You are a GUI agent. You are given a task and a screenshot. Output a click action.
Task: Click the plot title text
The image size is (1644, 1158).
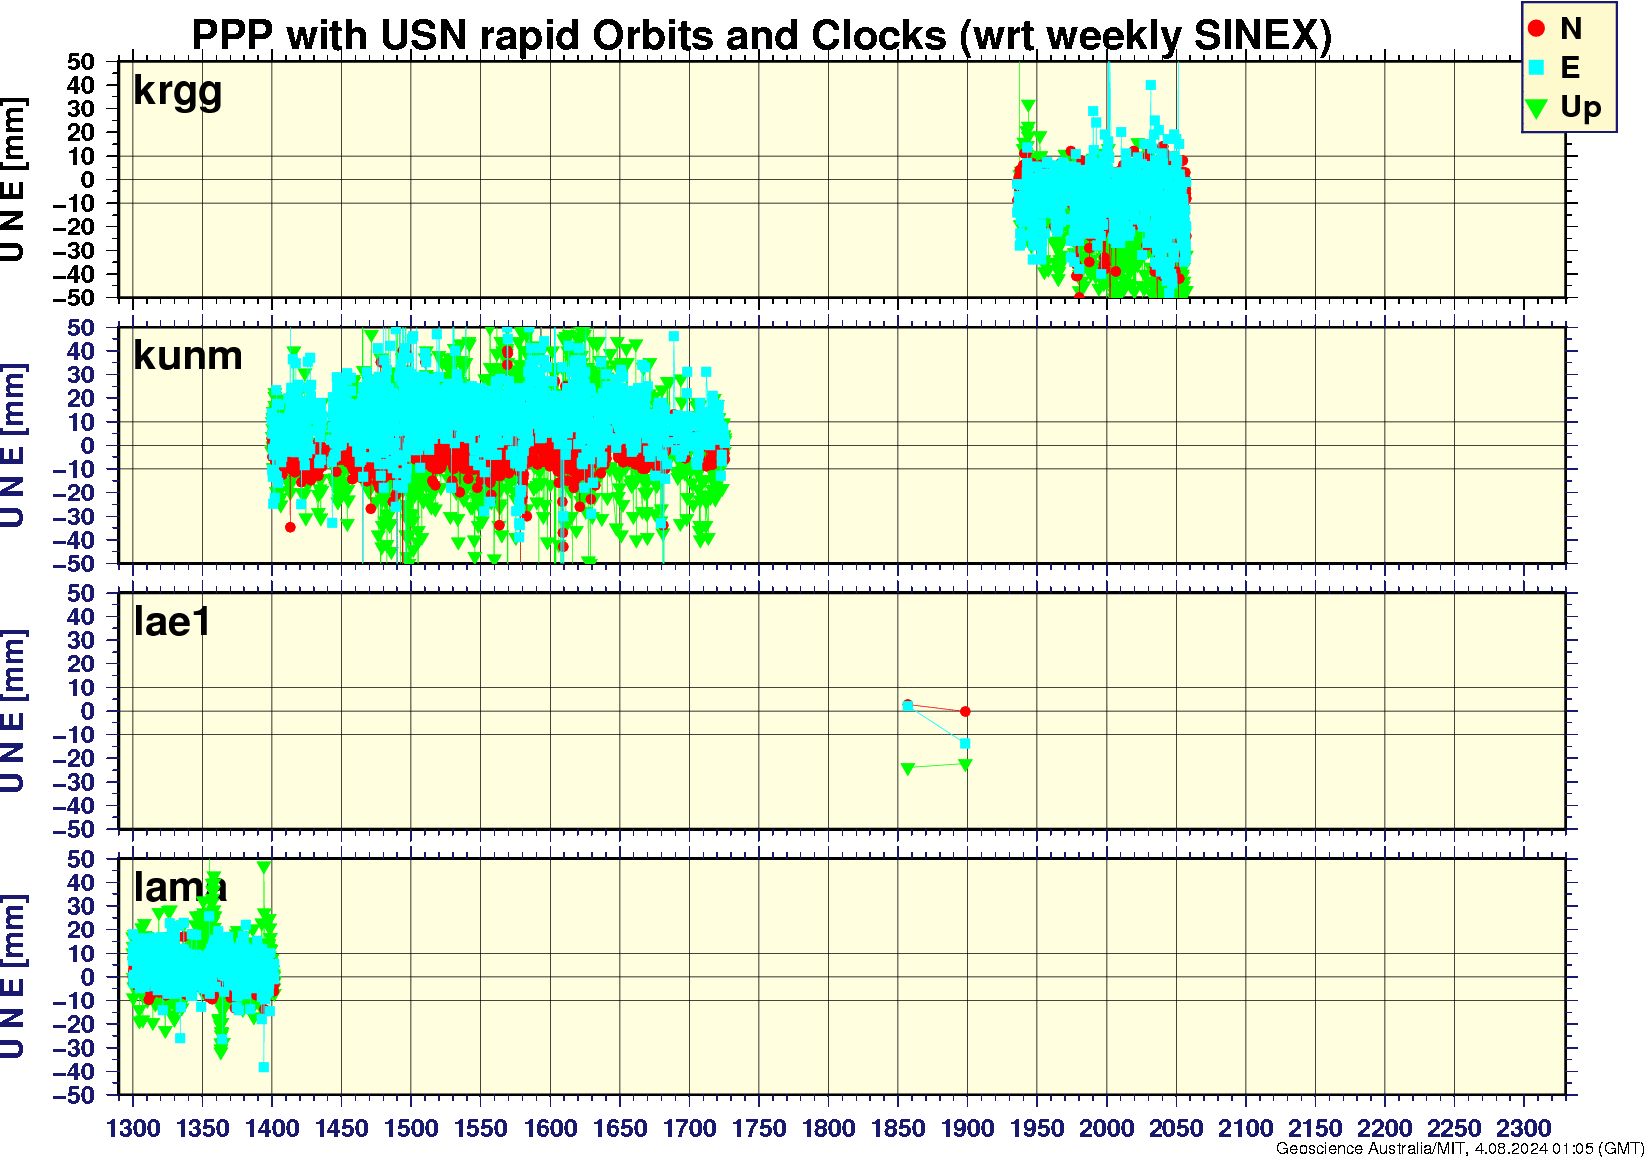pos(761,36)
